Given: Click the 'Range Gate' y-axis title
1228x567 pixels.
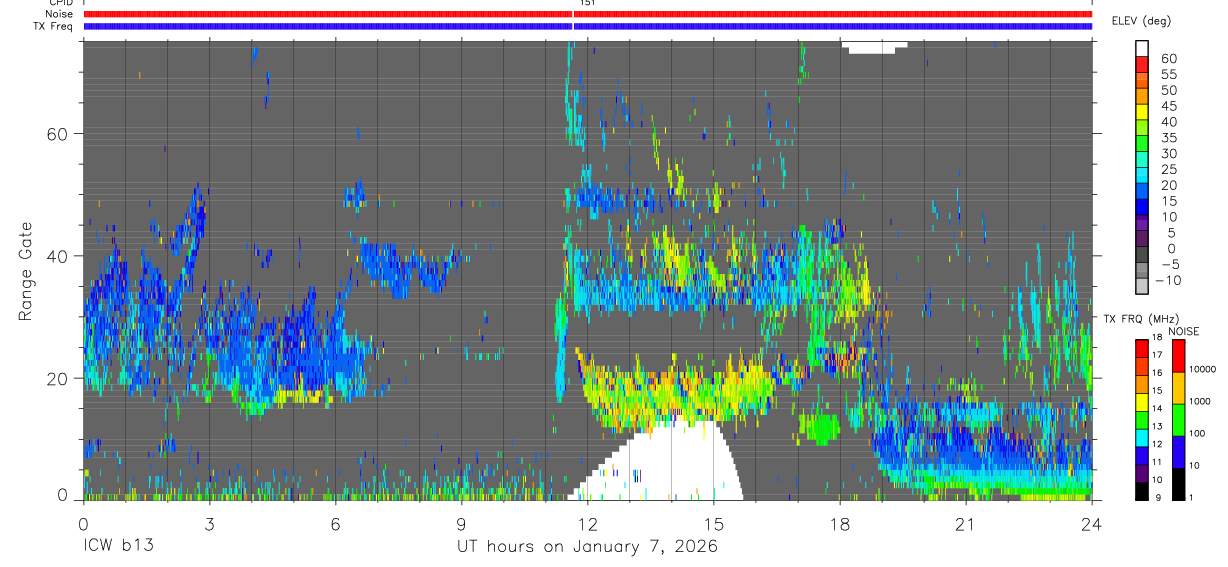Looking at the screenshot, I should [26, 270].
